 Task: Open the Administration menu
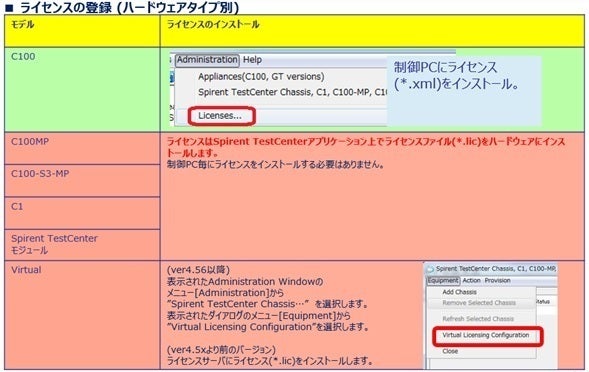[207, 60]
